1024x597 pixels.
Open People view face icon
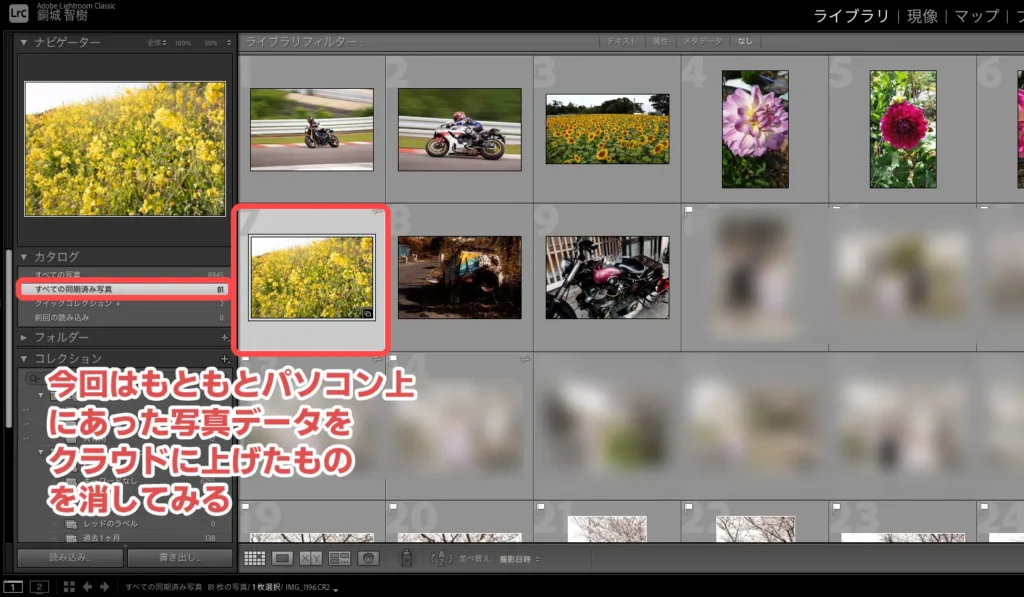[x=368, y=558]
